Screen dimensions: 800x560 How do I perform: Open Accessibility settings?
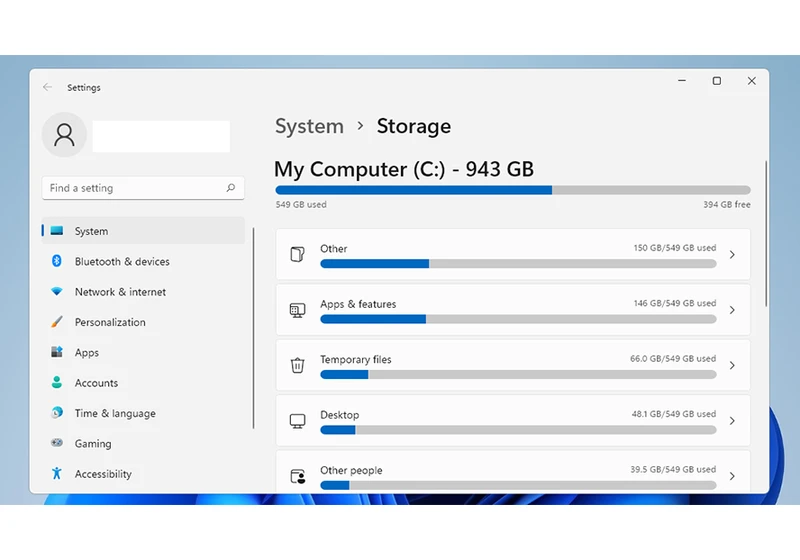143,474
